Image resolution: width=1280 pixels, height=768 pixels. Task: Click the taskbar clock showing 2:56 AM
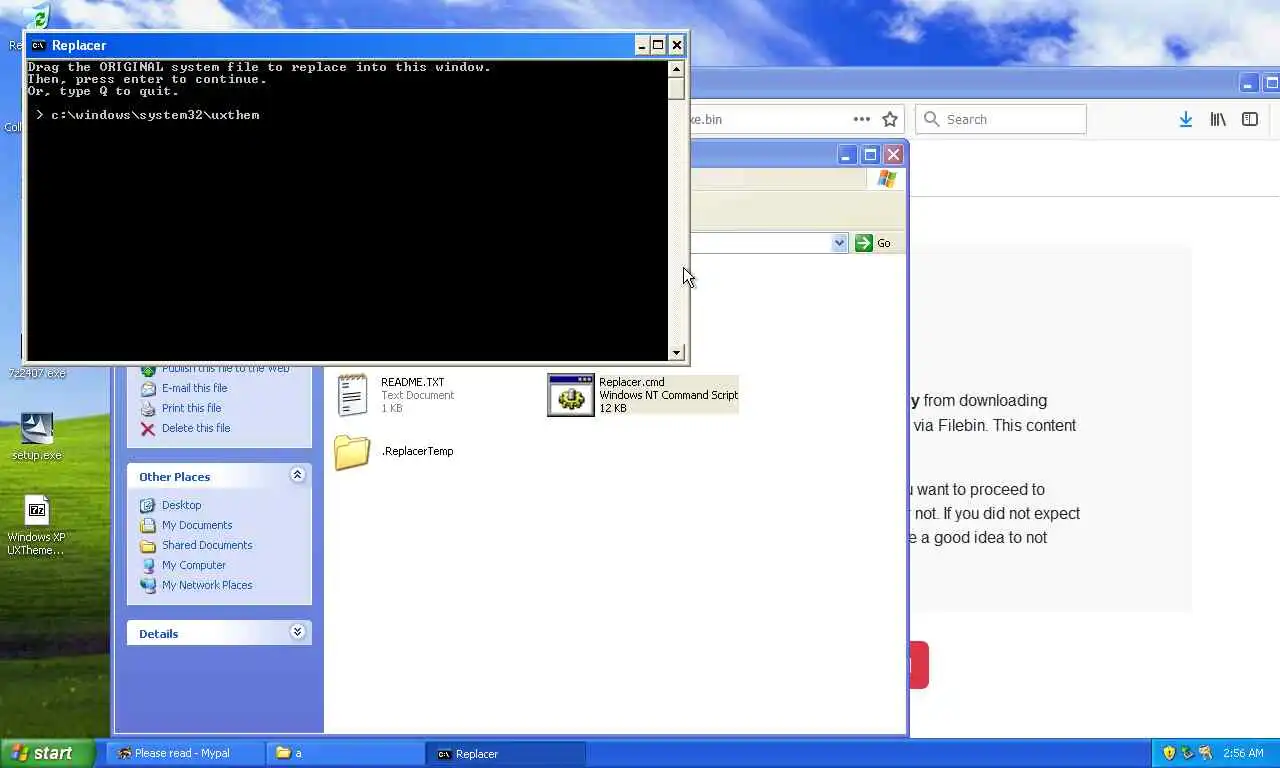(x=1243, y=753)
